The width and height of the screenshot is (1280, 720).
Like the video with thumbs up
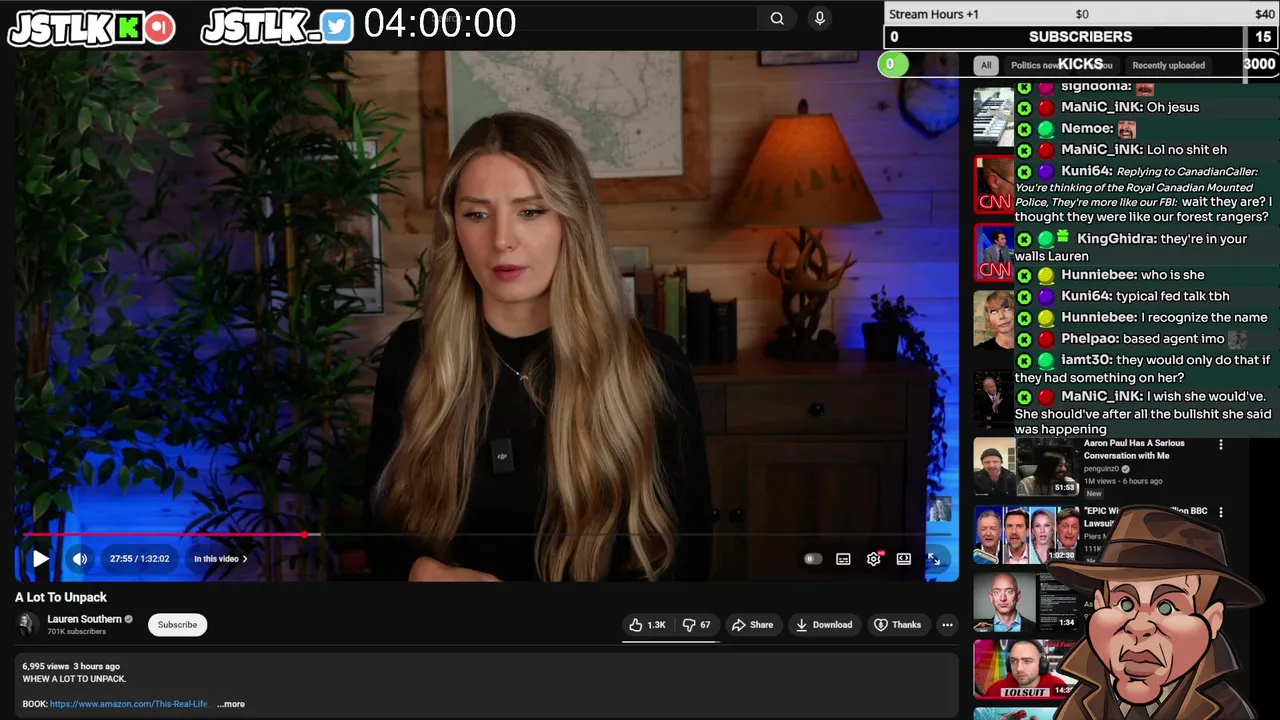(647, 625)
